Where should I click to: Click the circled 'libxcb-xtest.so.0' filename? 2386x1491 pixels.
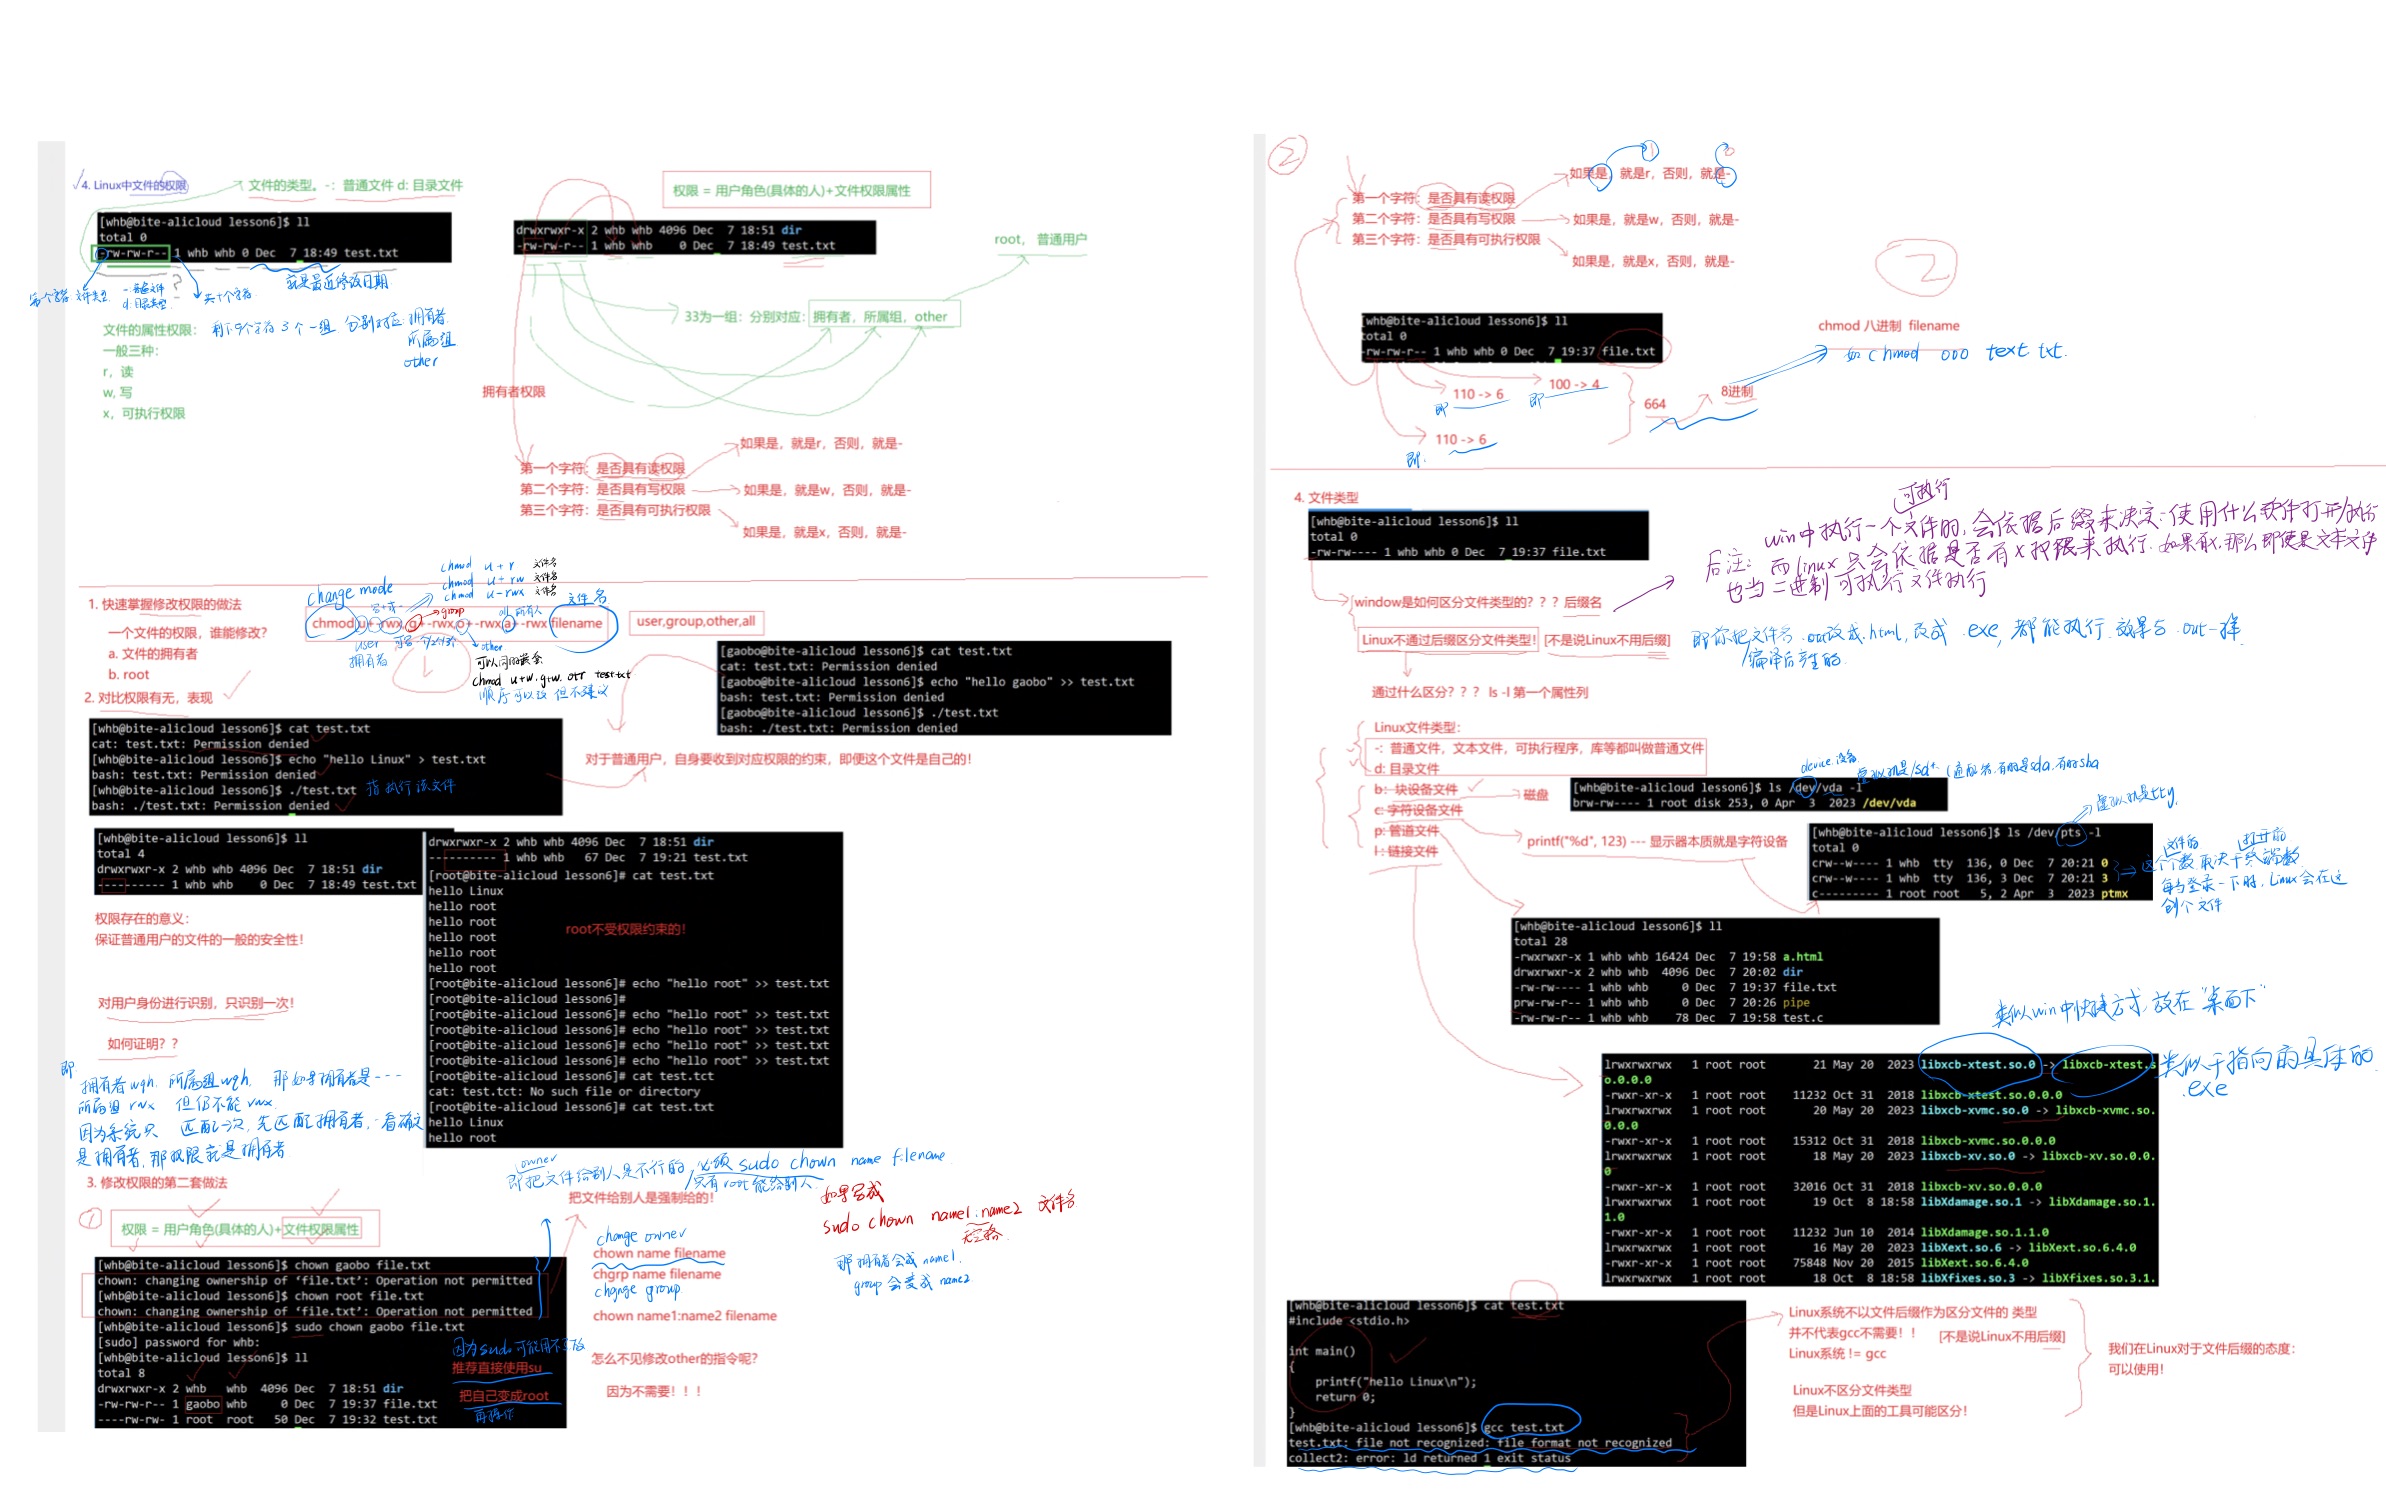(1977, 1064)
